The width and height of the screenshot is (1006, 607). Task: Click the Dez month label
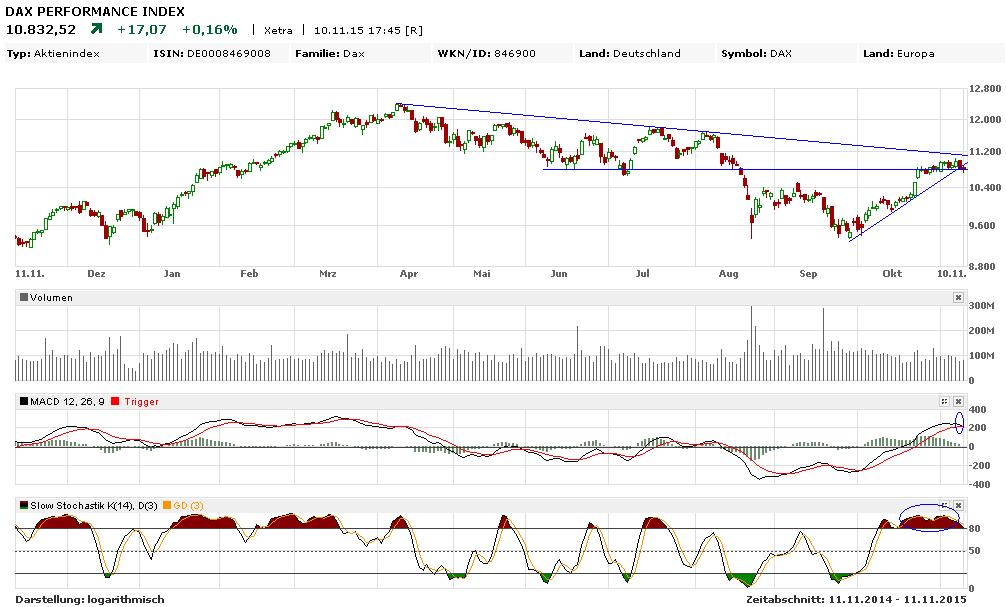[x=96, y=273]
